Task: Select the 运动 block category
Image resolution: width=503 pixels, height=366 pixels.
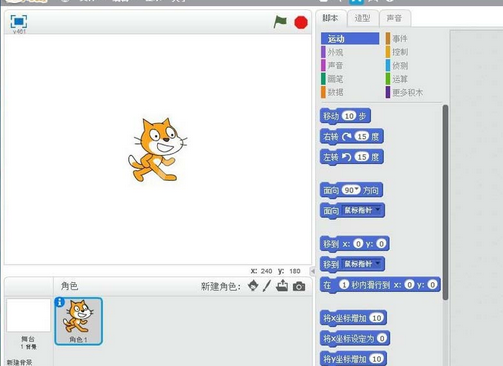Action: coord(350,39)
